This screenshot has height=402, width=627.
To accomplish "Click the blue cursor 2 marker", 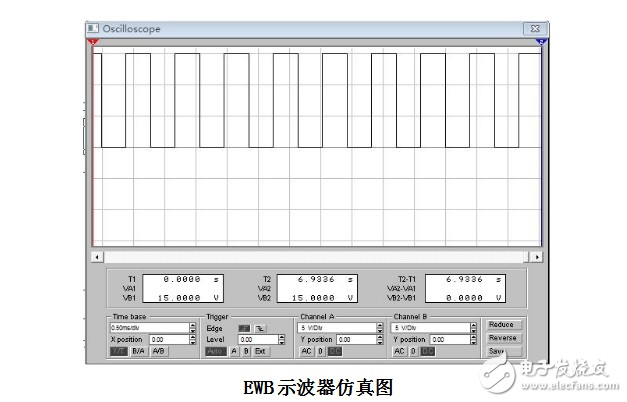I will pyautogui.click(x=541, y=42).
